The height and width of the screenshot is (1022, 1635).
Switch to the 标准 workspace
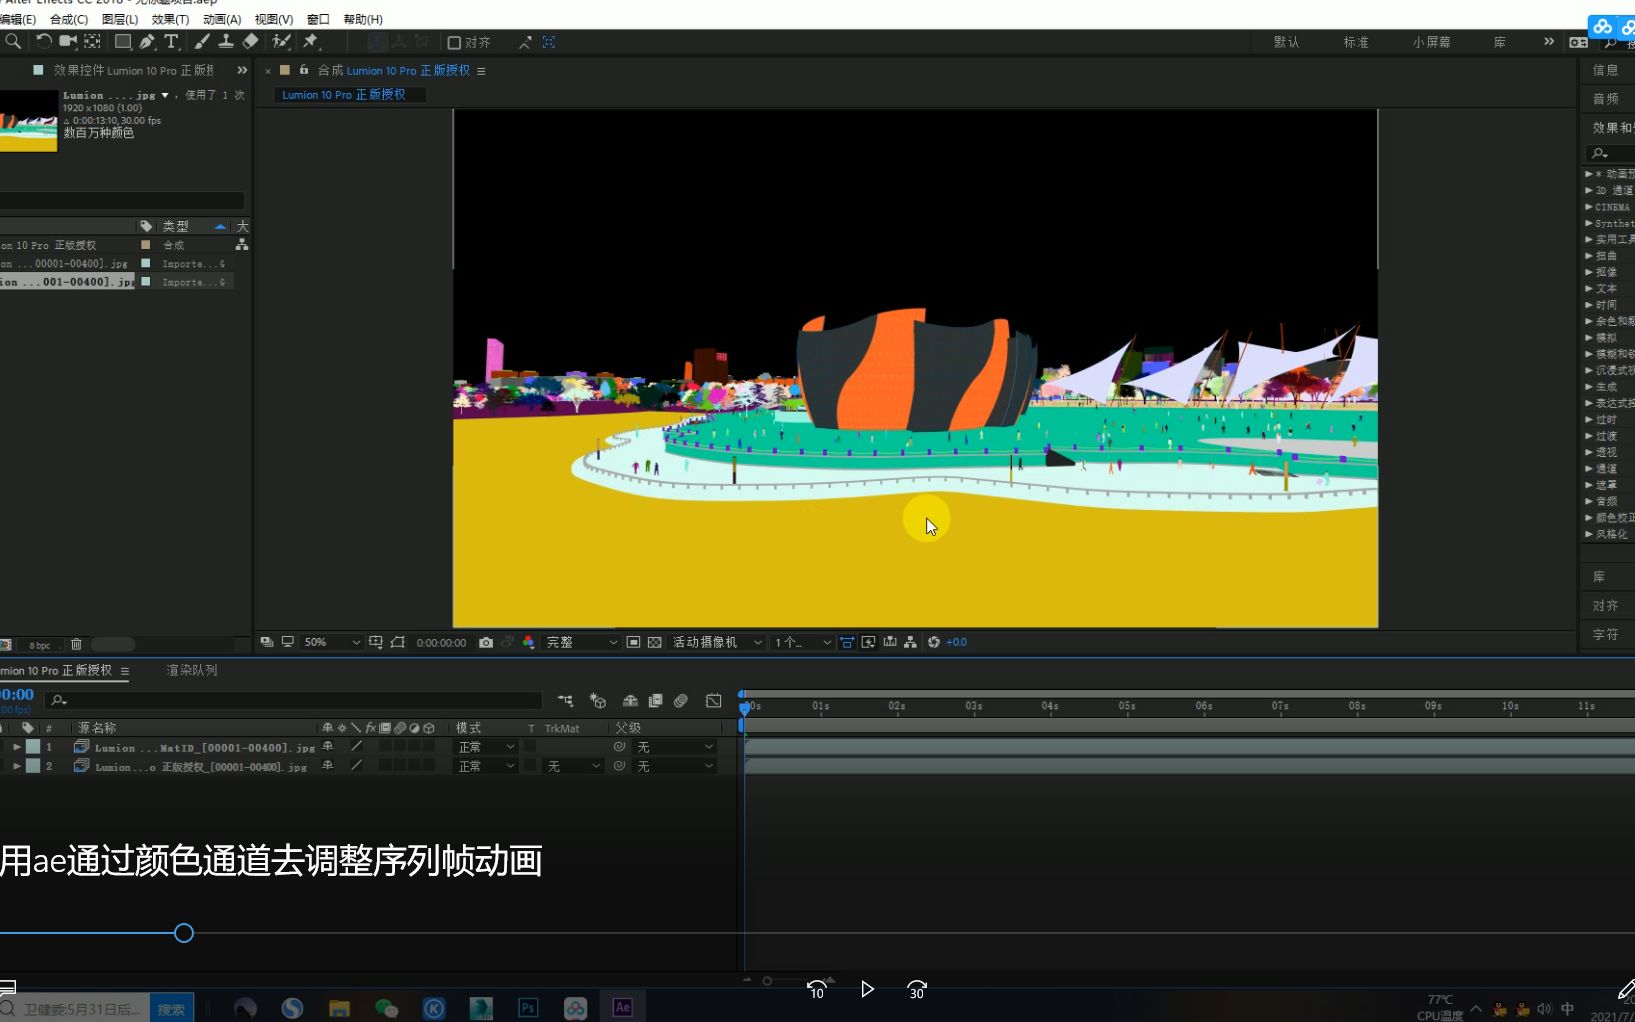1357,42
